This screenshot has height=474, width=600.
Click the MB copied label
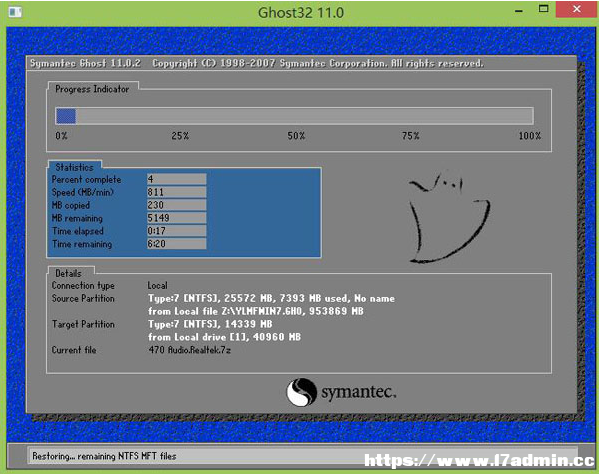tap(70, 205)
